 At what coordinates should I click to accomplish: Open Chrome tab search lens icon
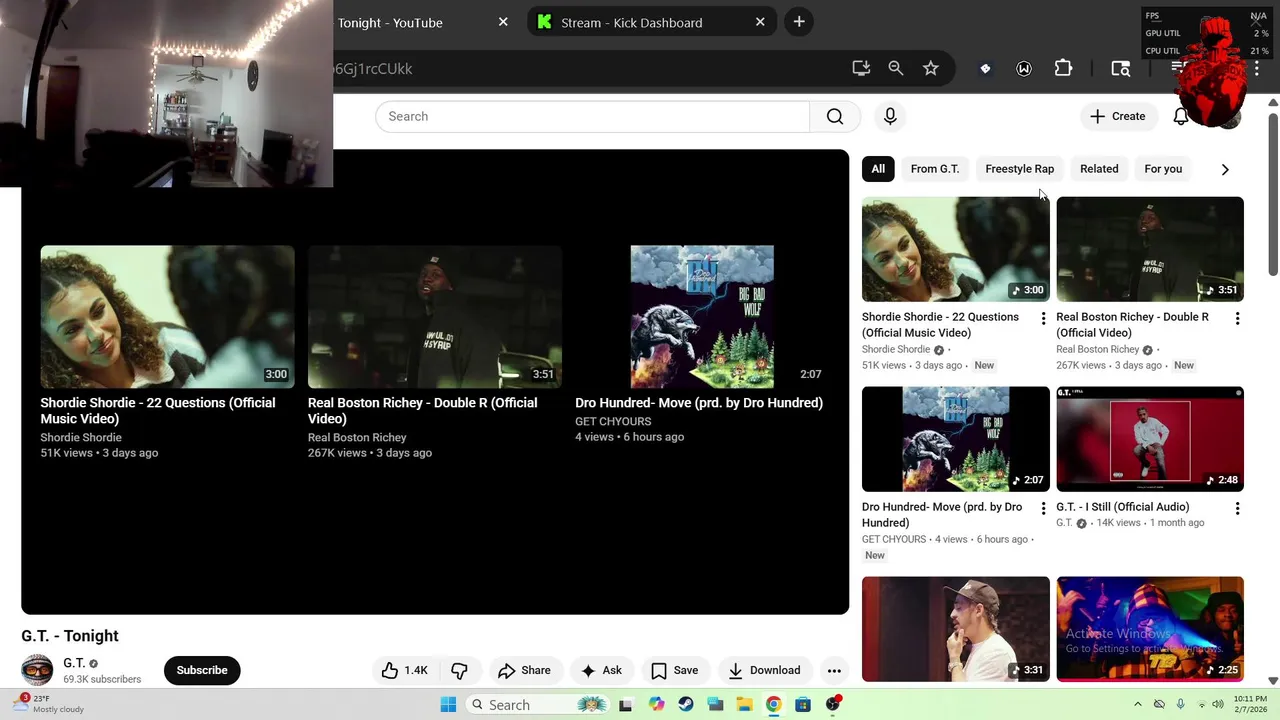click(x=1121, y=68)
